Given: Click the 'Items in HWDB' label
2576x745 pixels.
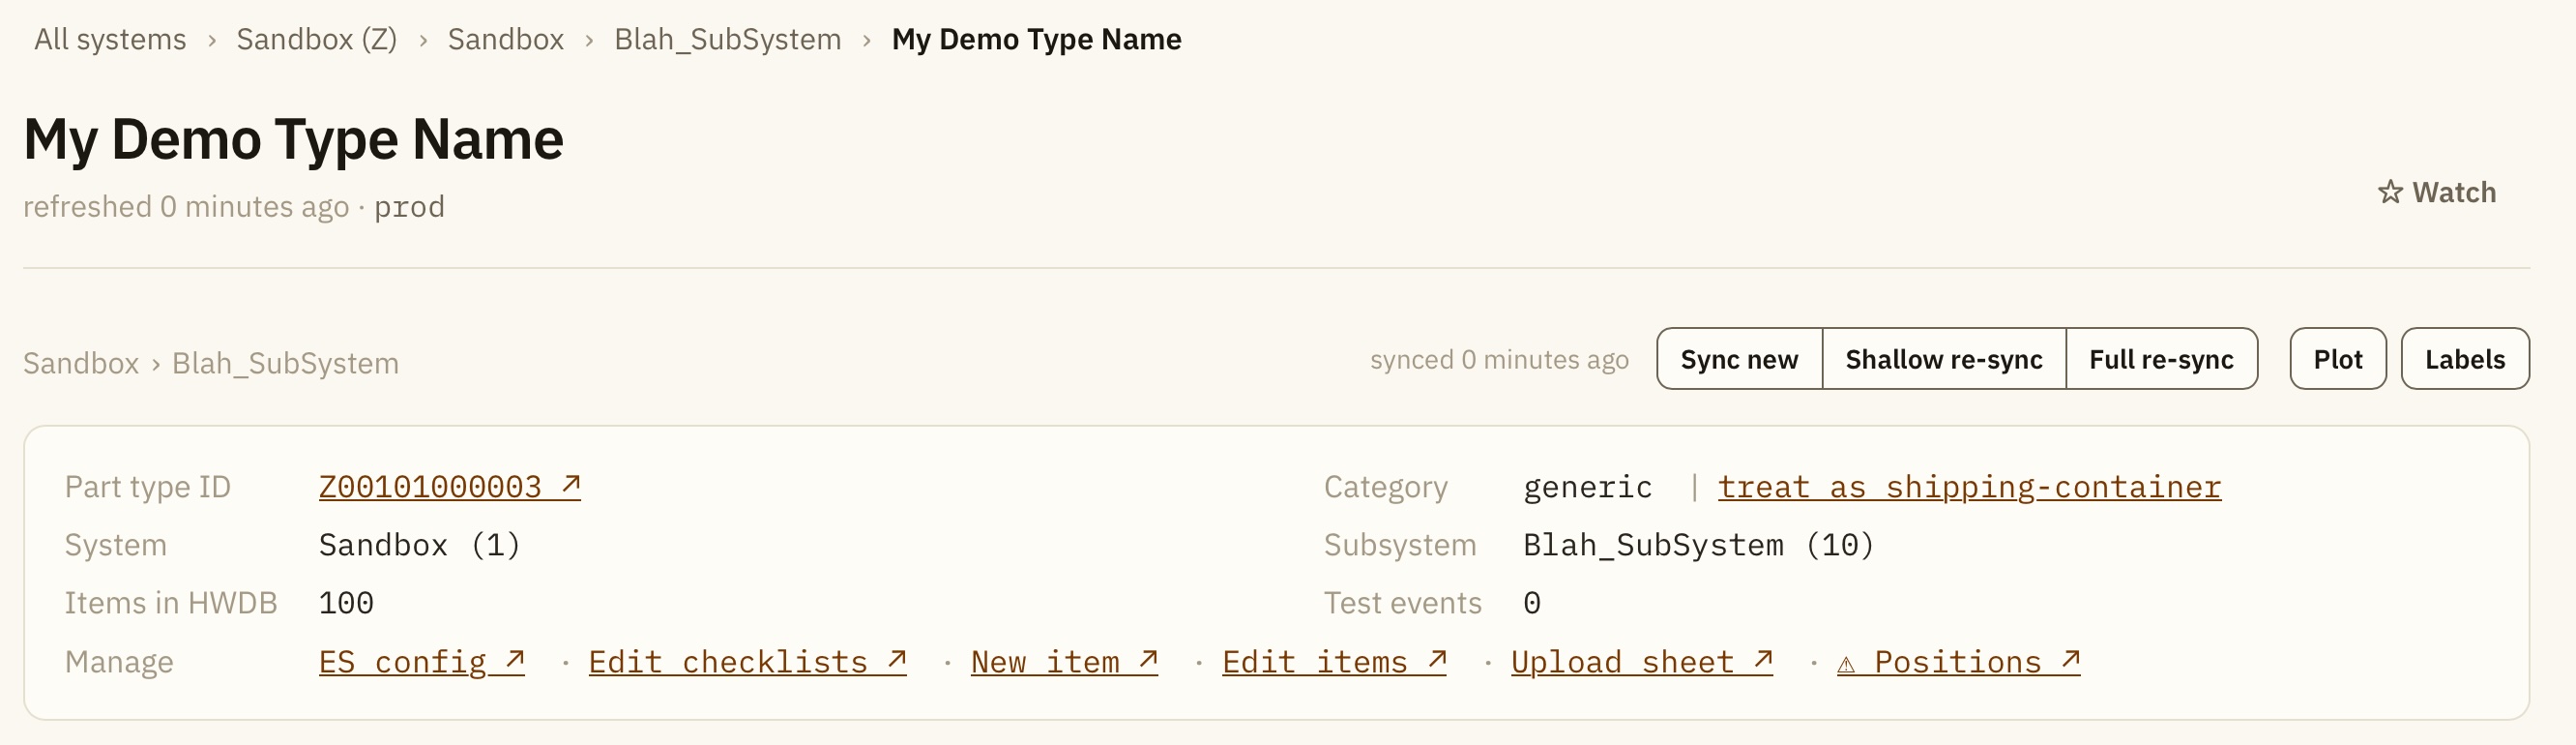Looking at the screenshot, I should point(171,603).
